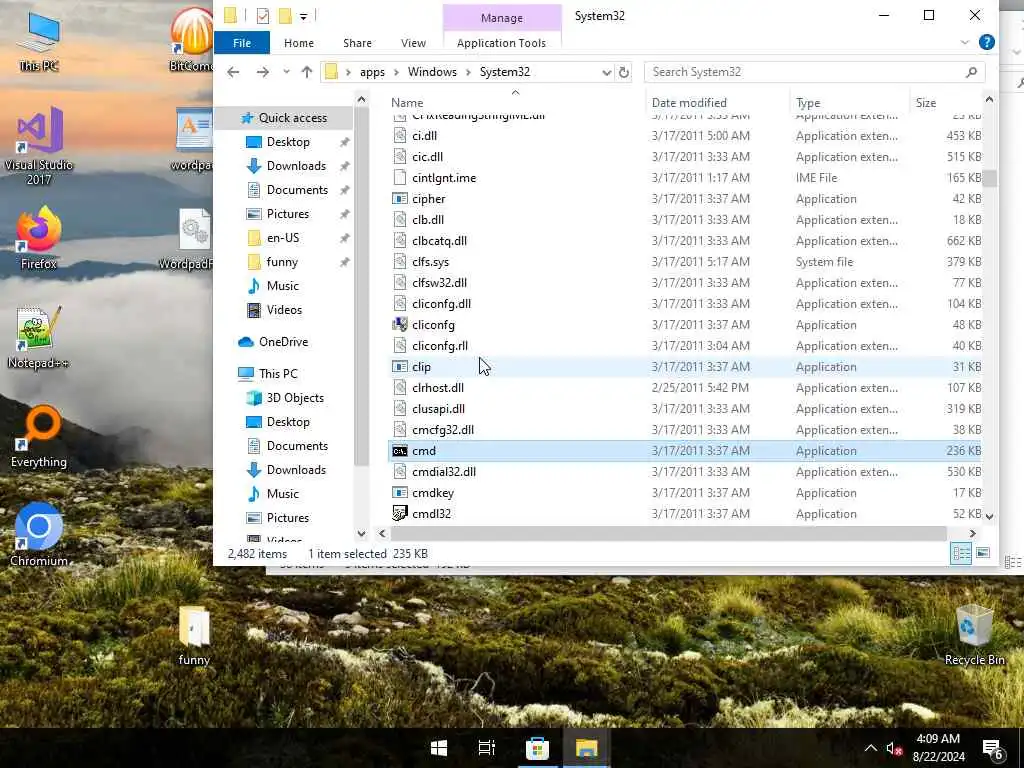This screenshot has height=768, width=1024.
Task: Open the funny folder on desktop
Action: [x=194, y=636]
